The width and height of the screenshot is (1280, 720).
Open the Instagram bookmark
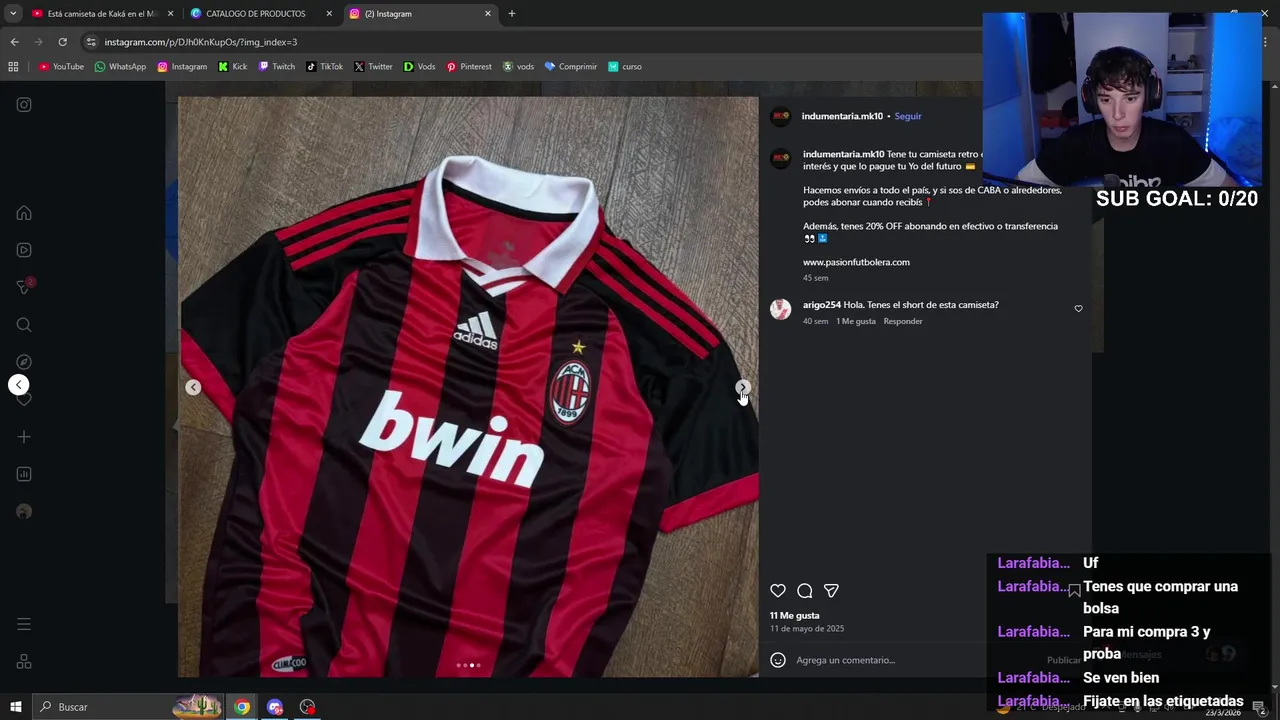[182, 67]
